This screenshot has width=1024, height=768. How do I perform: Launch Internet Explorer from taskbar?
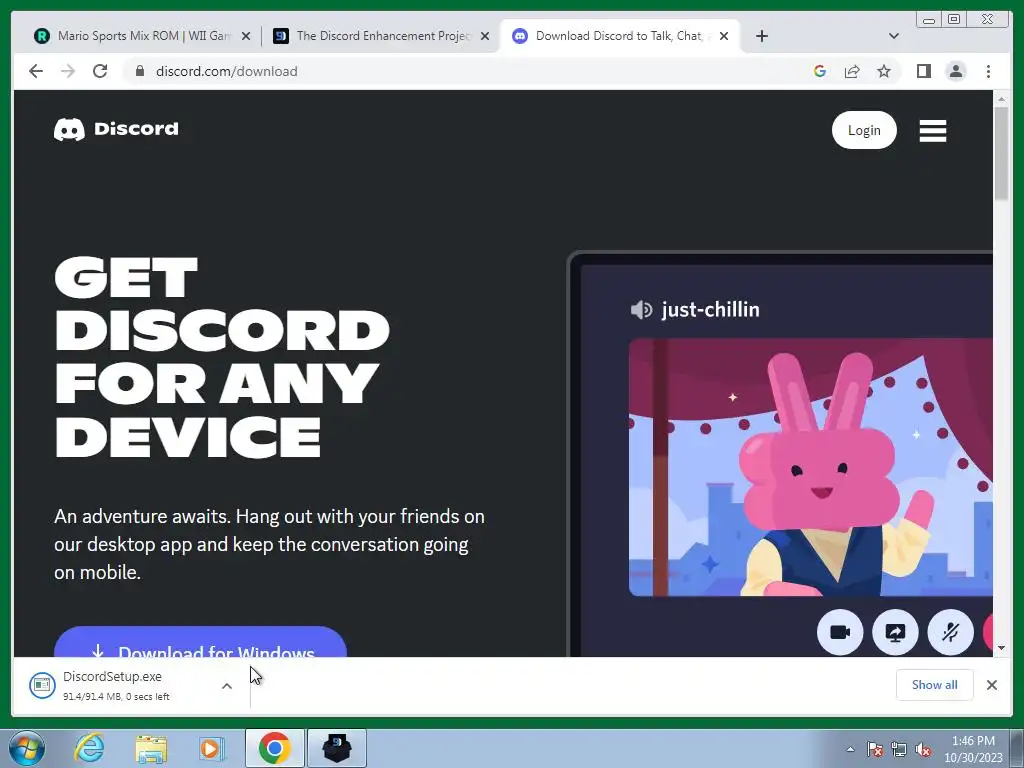click(x=89, y=748)
